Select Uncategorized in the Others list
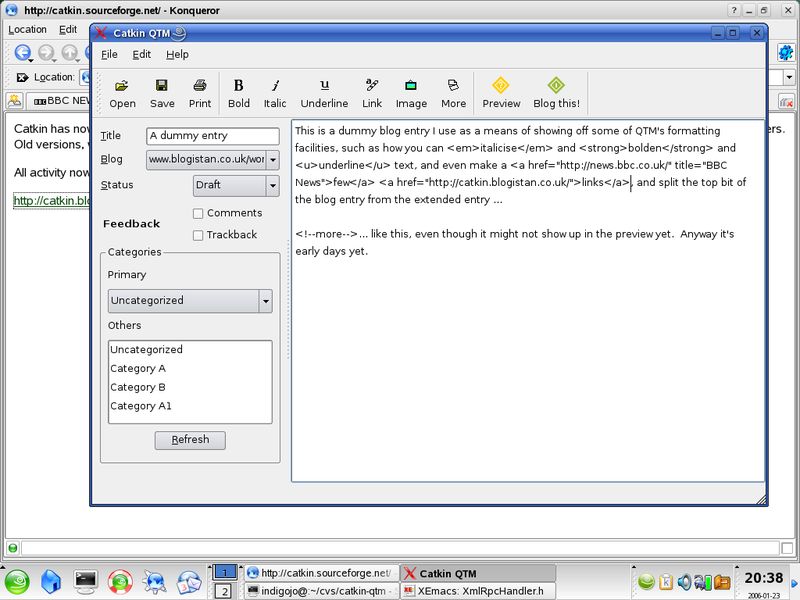The width and height of the screenshot is (800, 600). click(190, 350)
